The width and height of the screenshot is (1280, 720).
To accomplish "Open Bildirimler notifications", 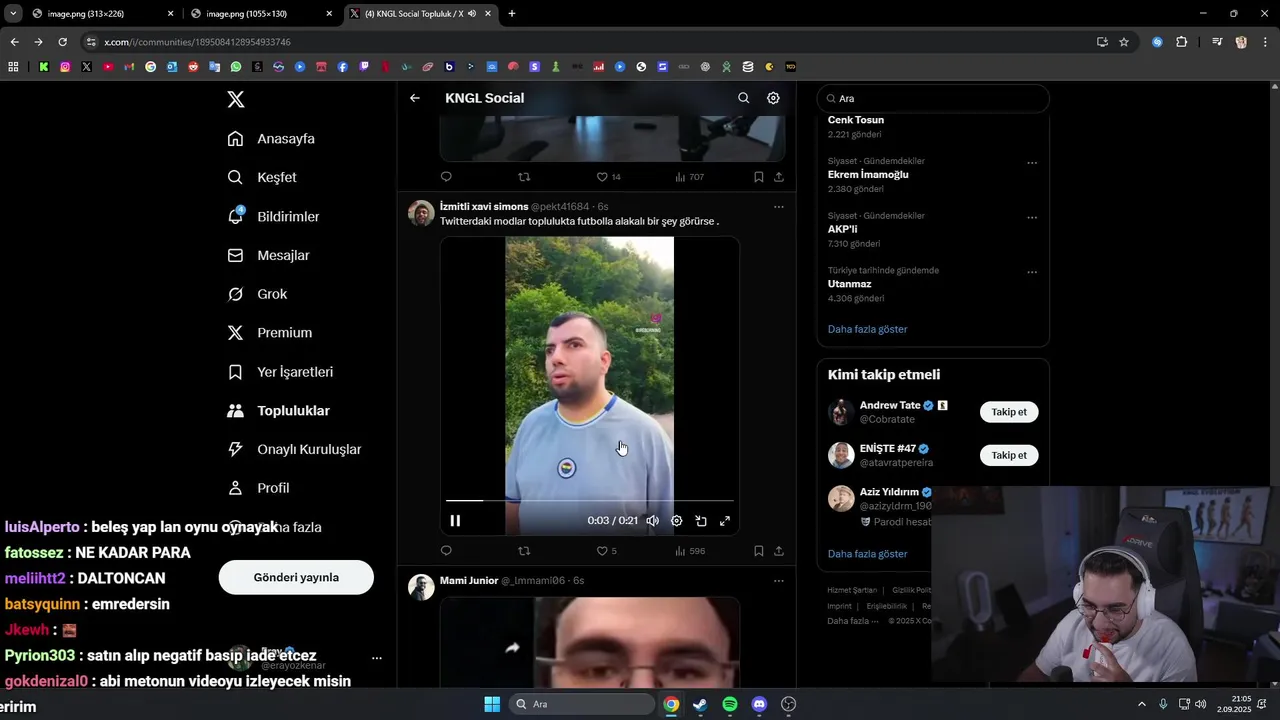I will click(273, 216).
